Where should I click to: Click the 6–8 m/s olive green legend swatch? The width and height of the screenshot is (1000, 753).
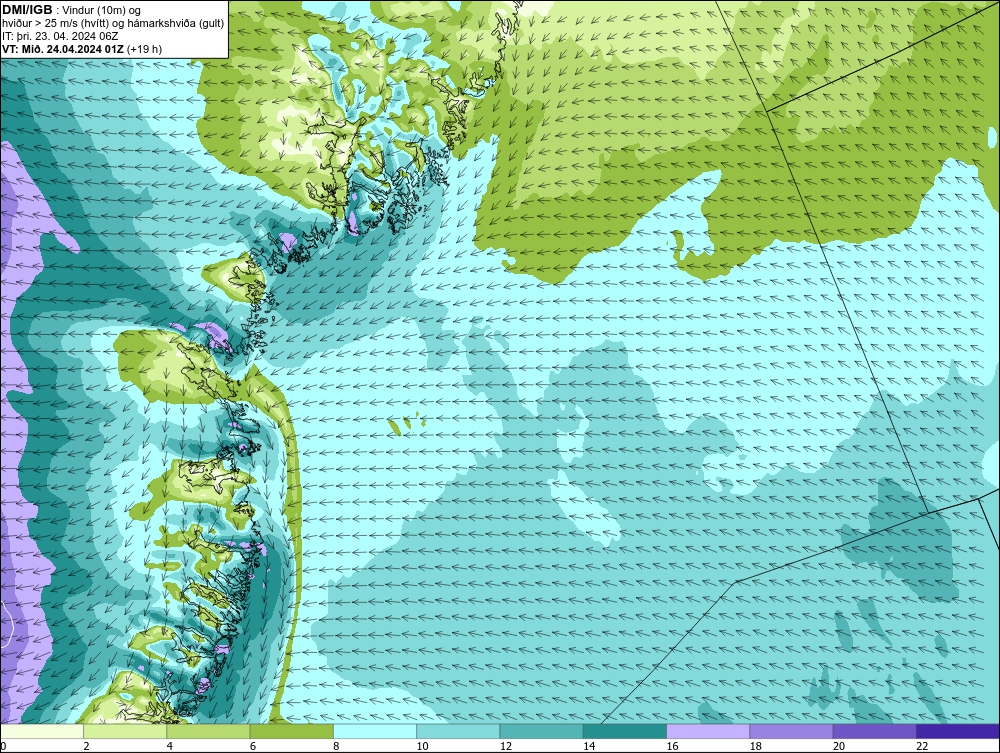(291, 731)
